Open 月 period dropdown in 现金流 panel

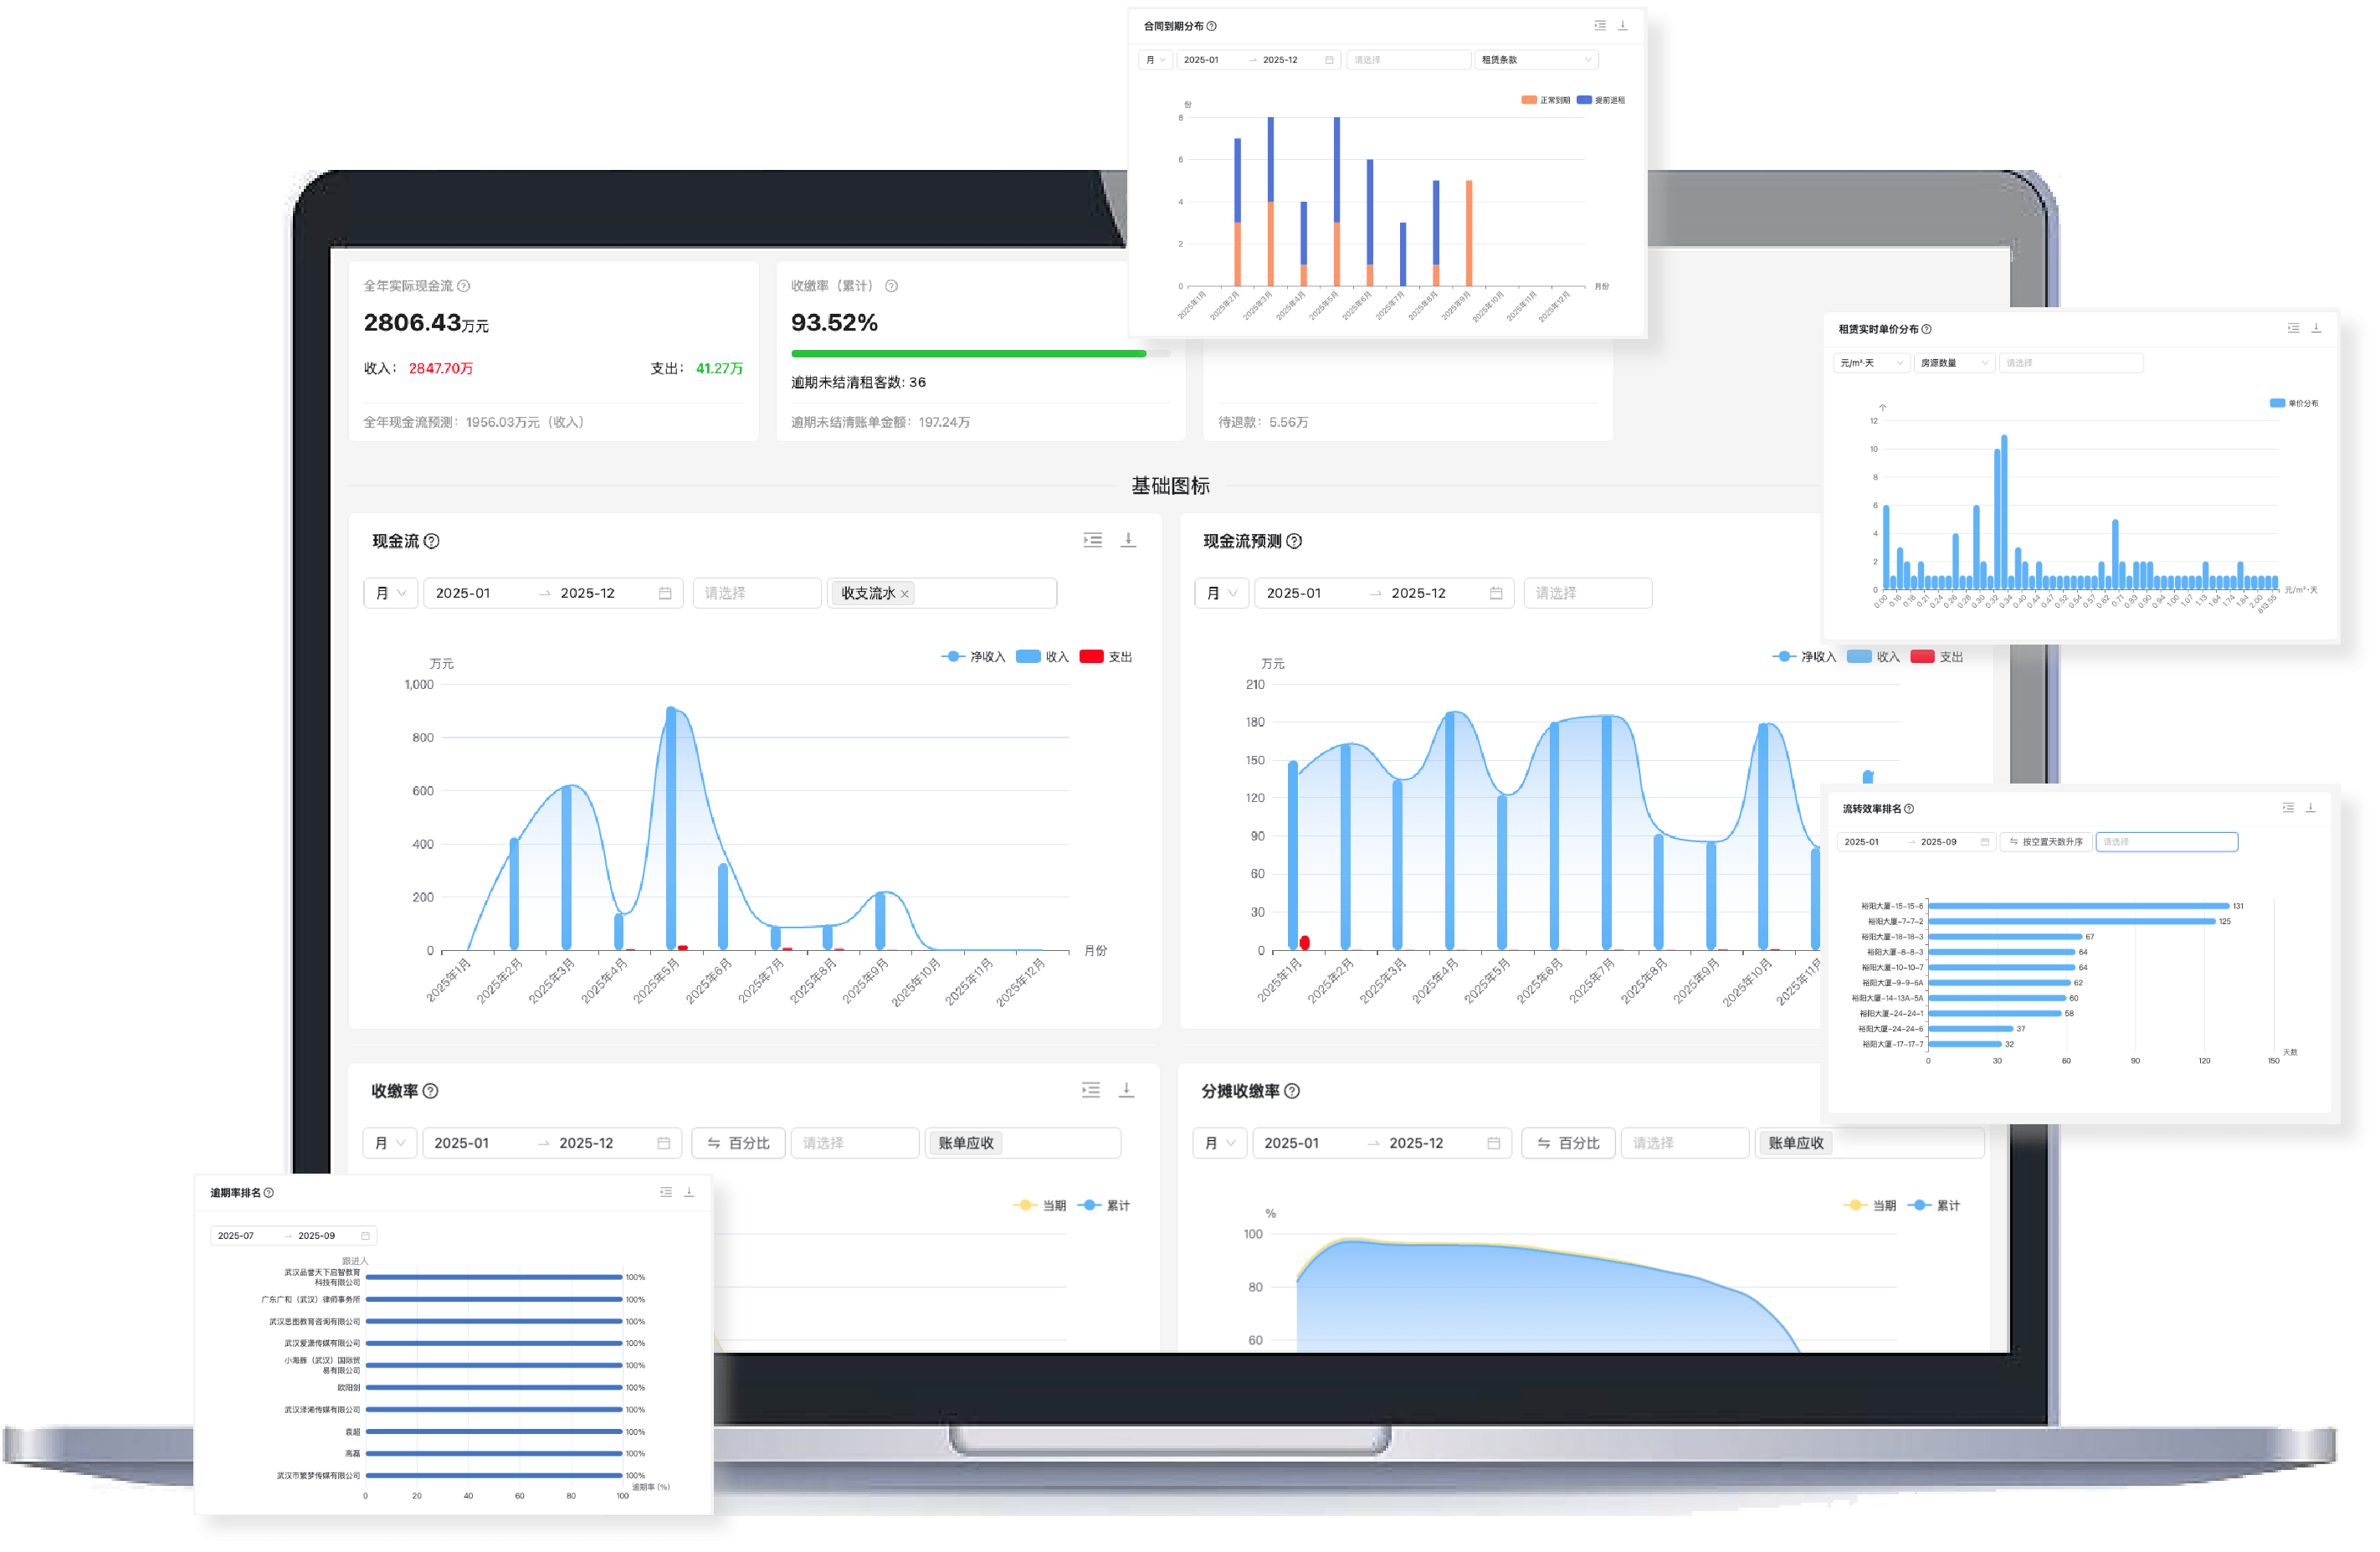tap(390, 593)
